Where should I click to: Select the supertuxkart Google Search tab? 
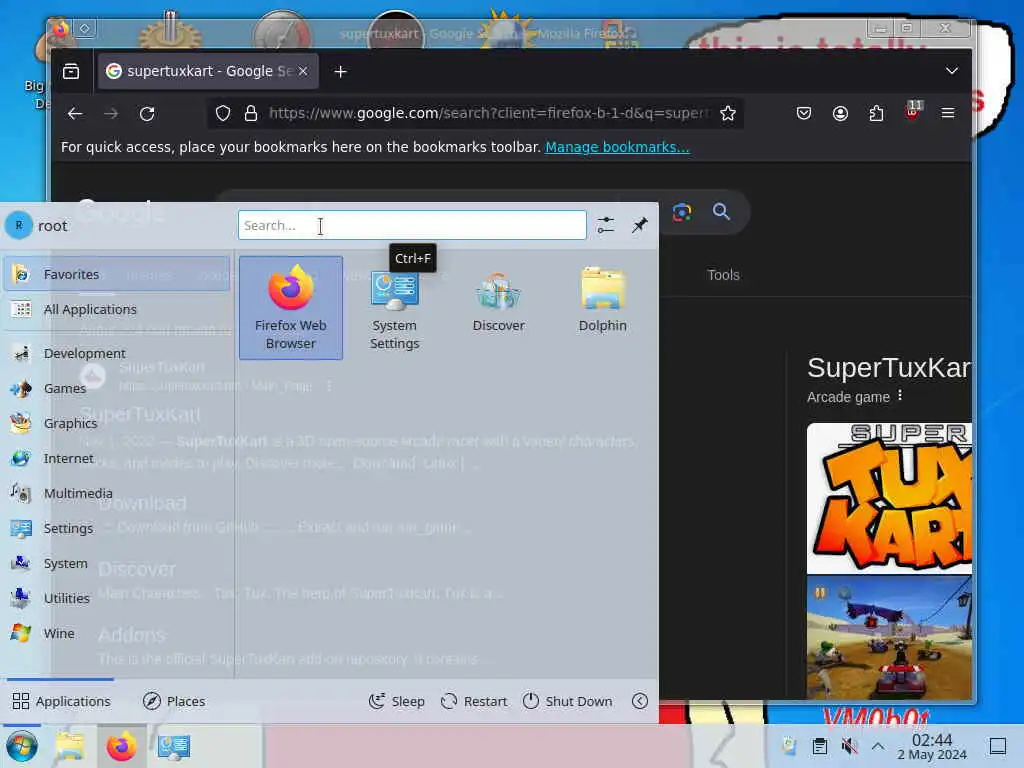point(208,71)
